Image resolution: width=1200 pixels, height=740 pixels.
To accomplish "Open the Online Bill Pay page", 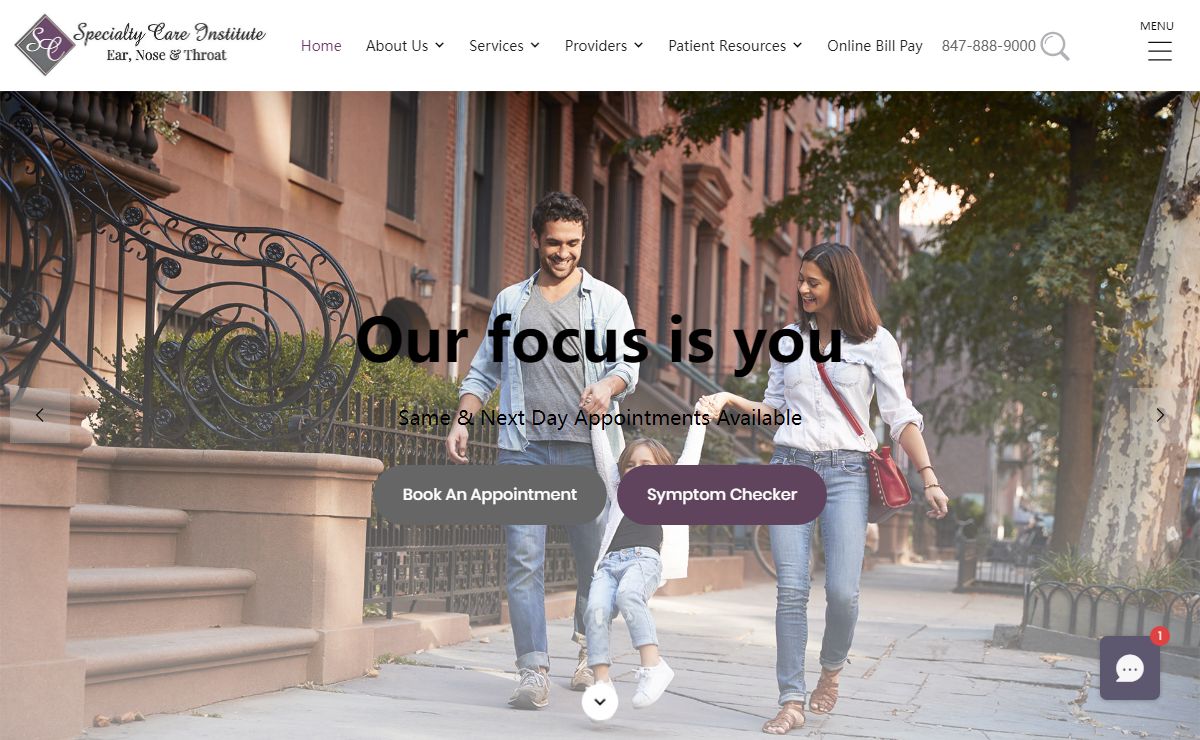I will click(875, 46).
